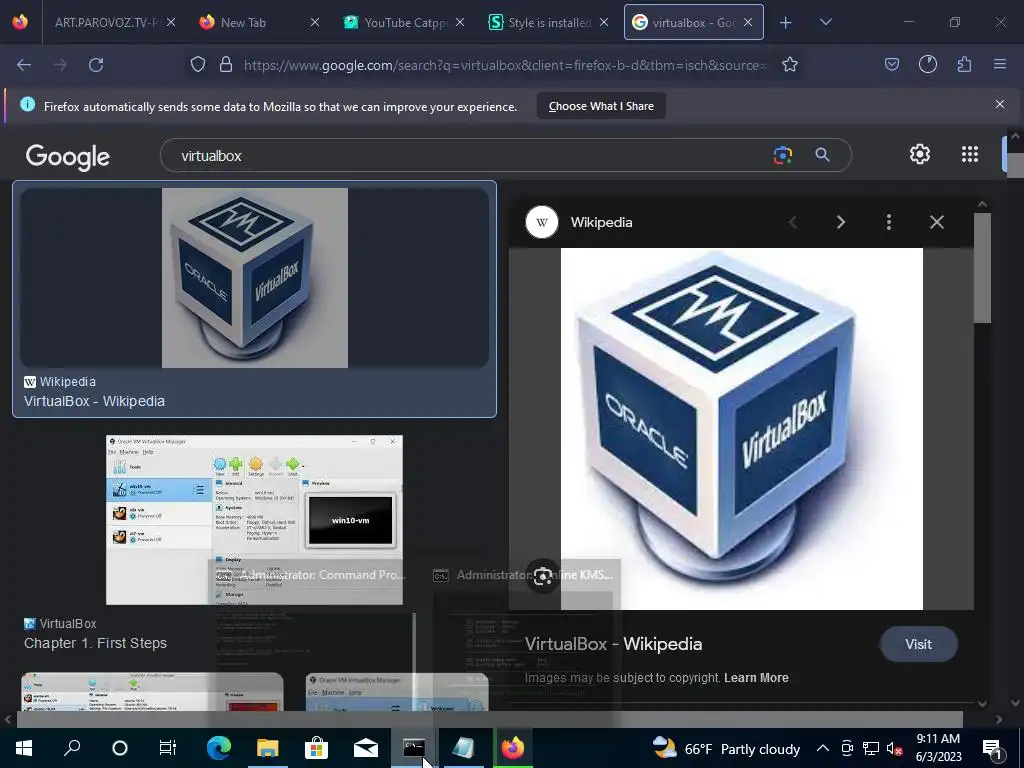Screen dimensions: 1024x768
Task: Go back to the previous page
Action: [x=24, y=65]
